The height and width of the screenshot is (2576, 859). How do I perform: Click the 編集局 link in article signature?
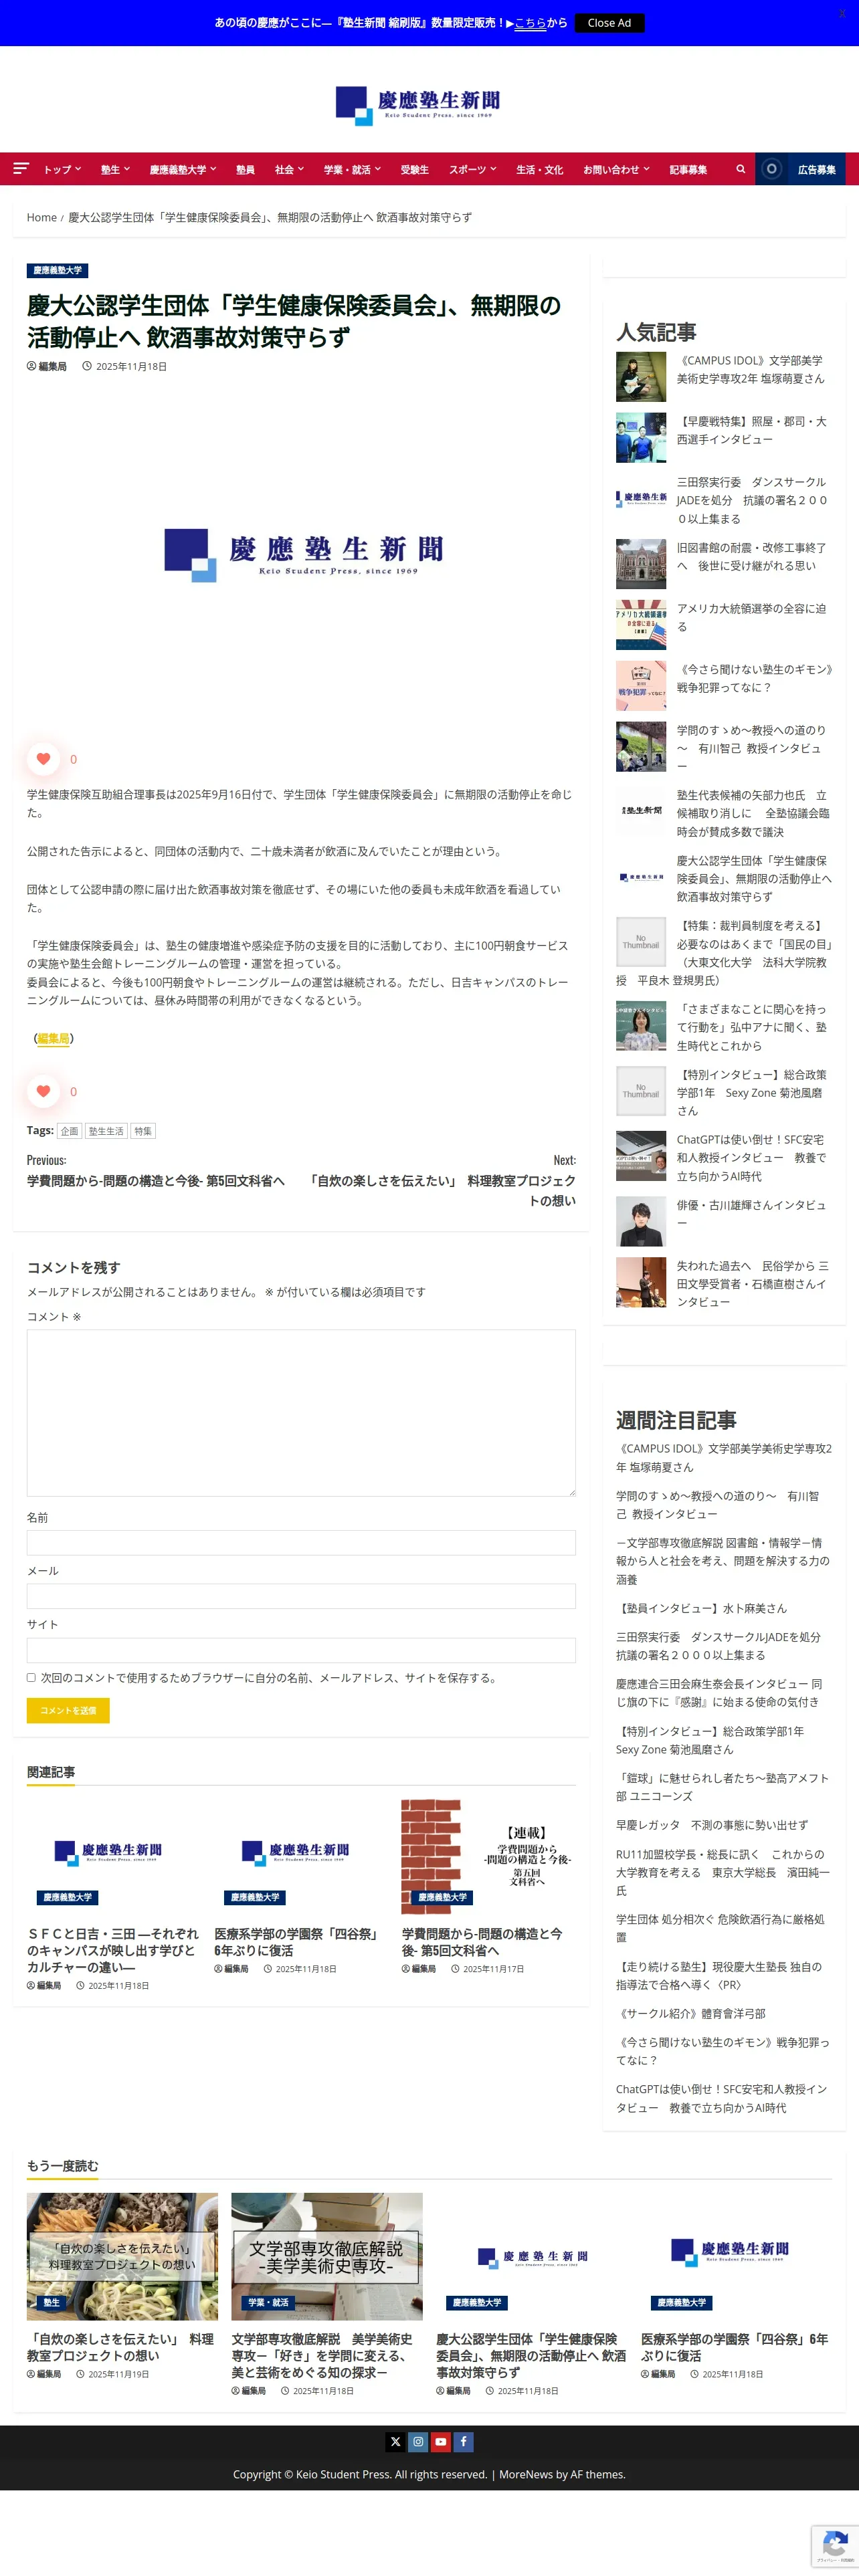click(x=53, y=1038)
